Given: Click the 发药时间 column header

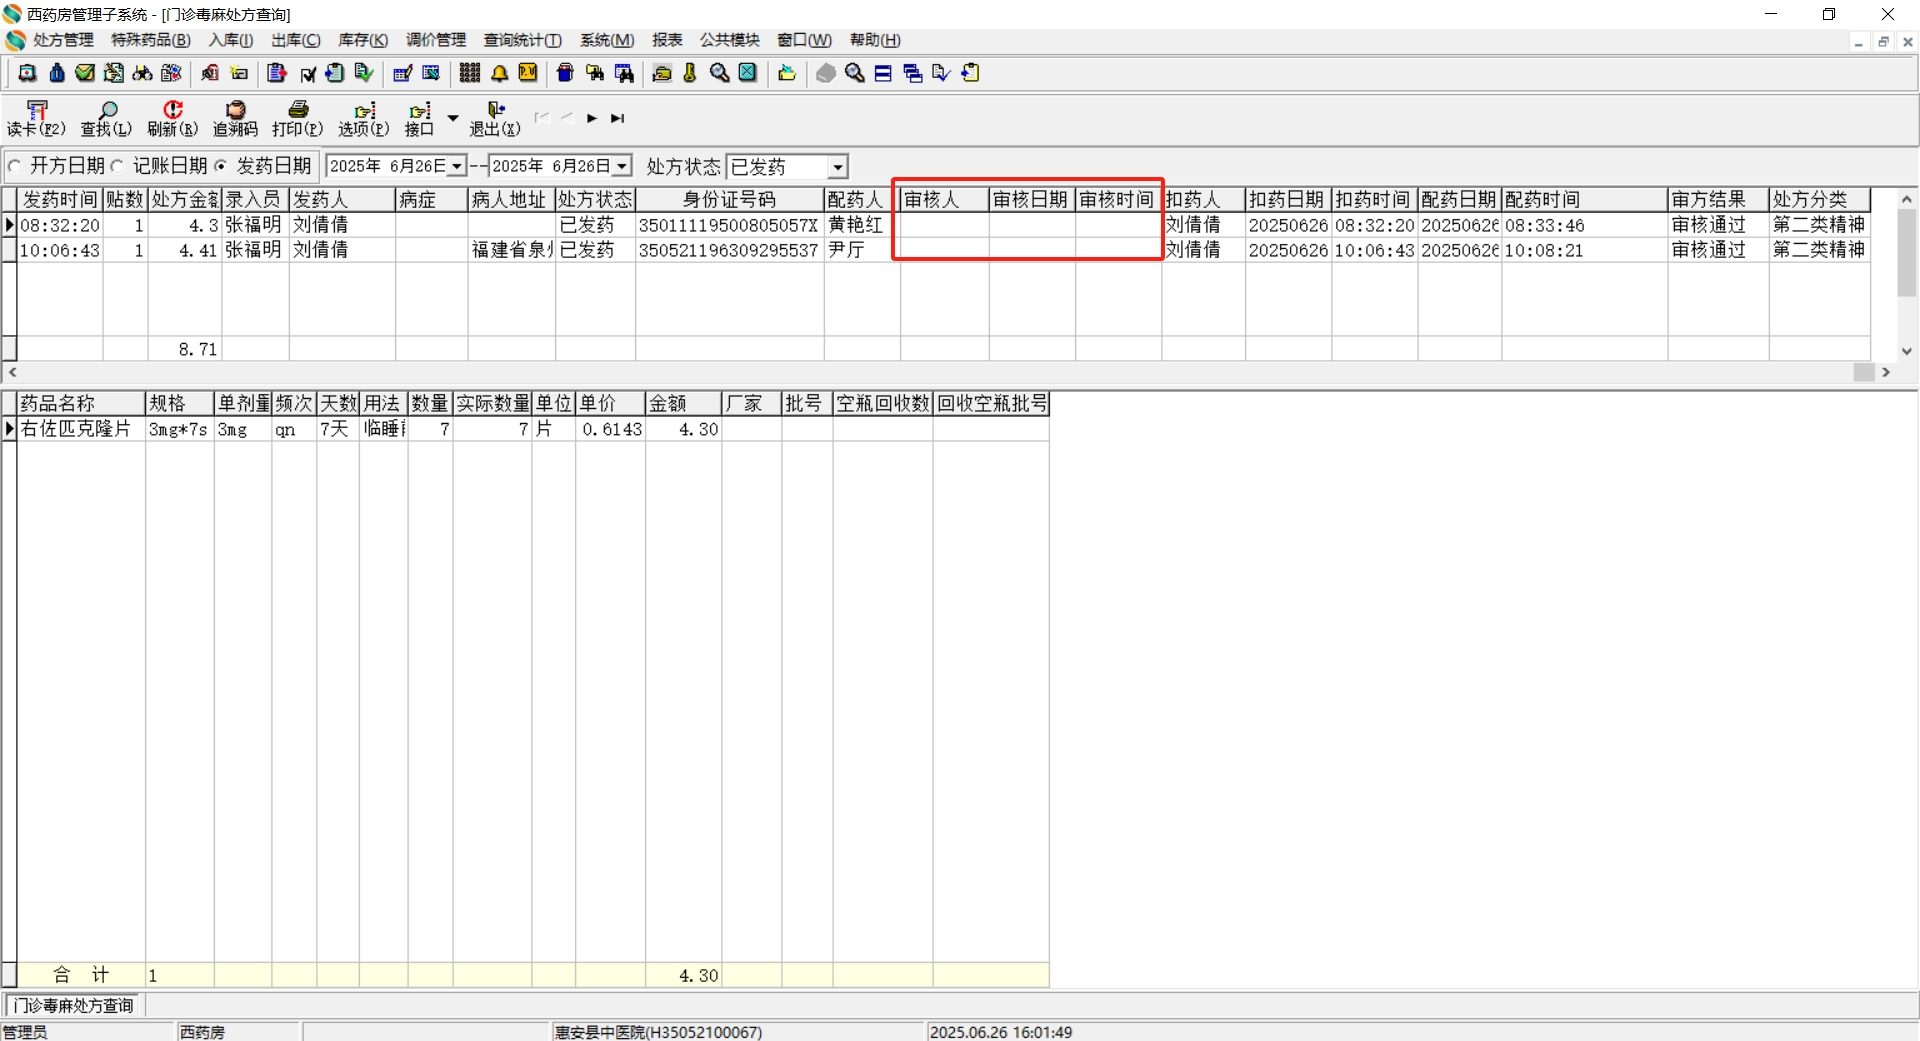Looking at the screenshot, I should 60,200.
